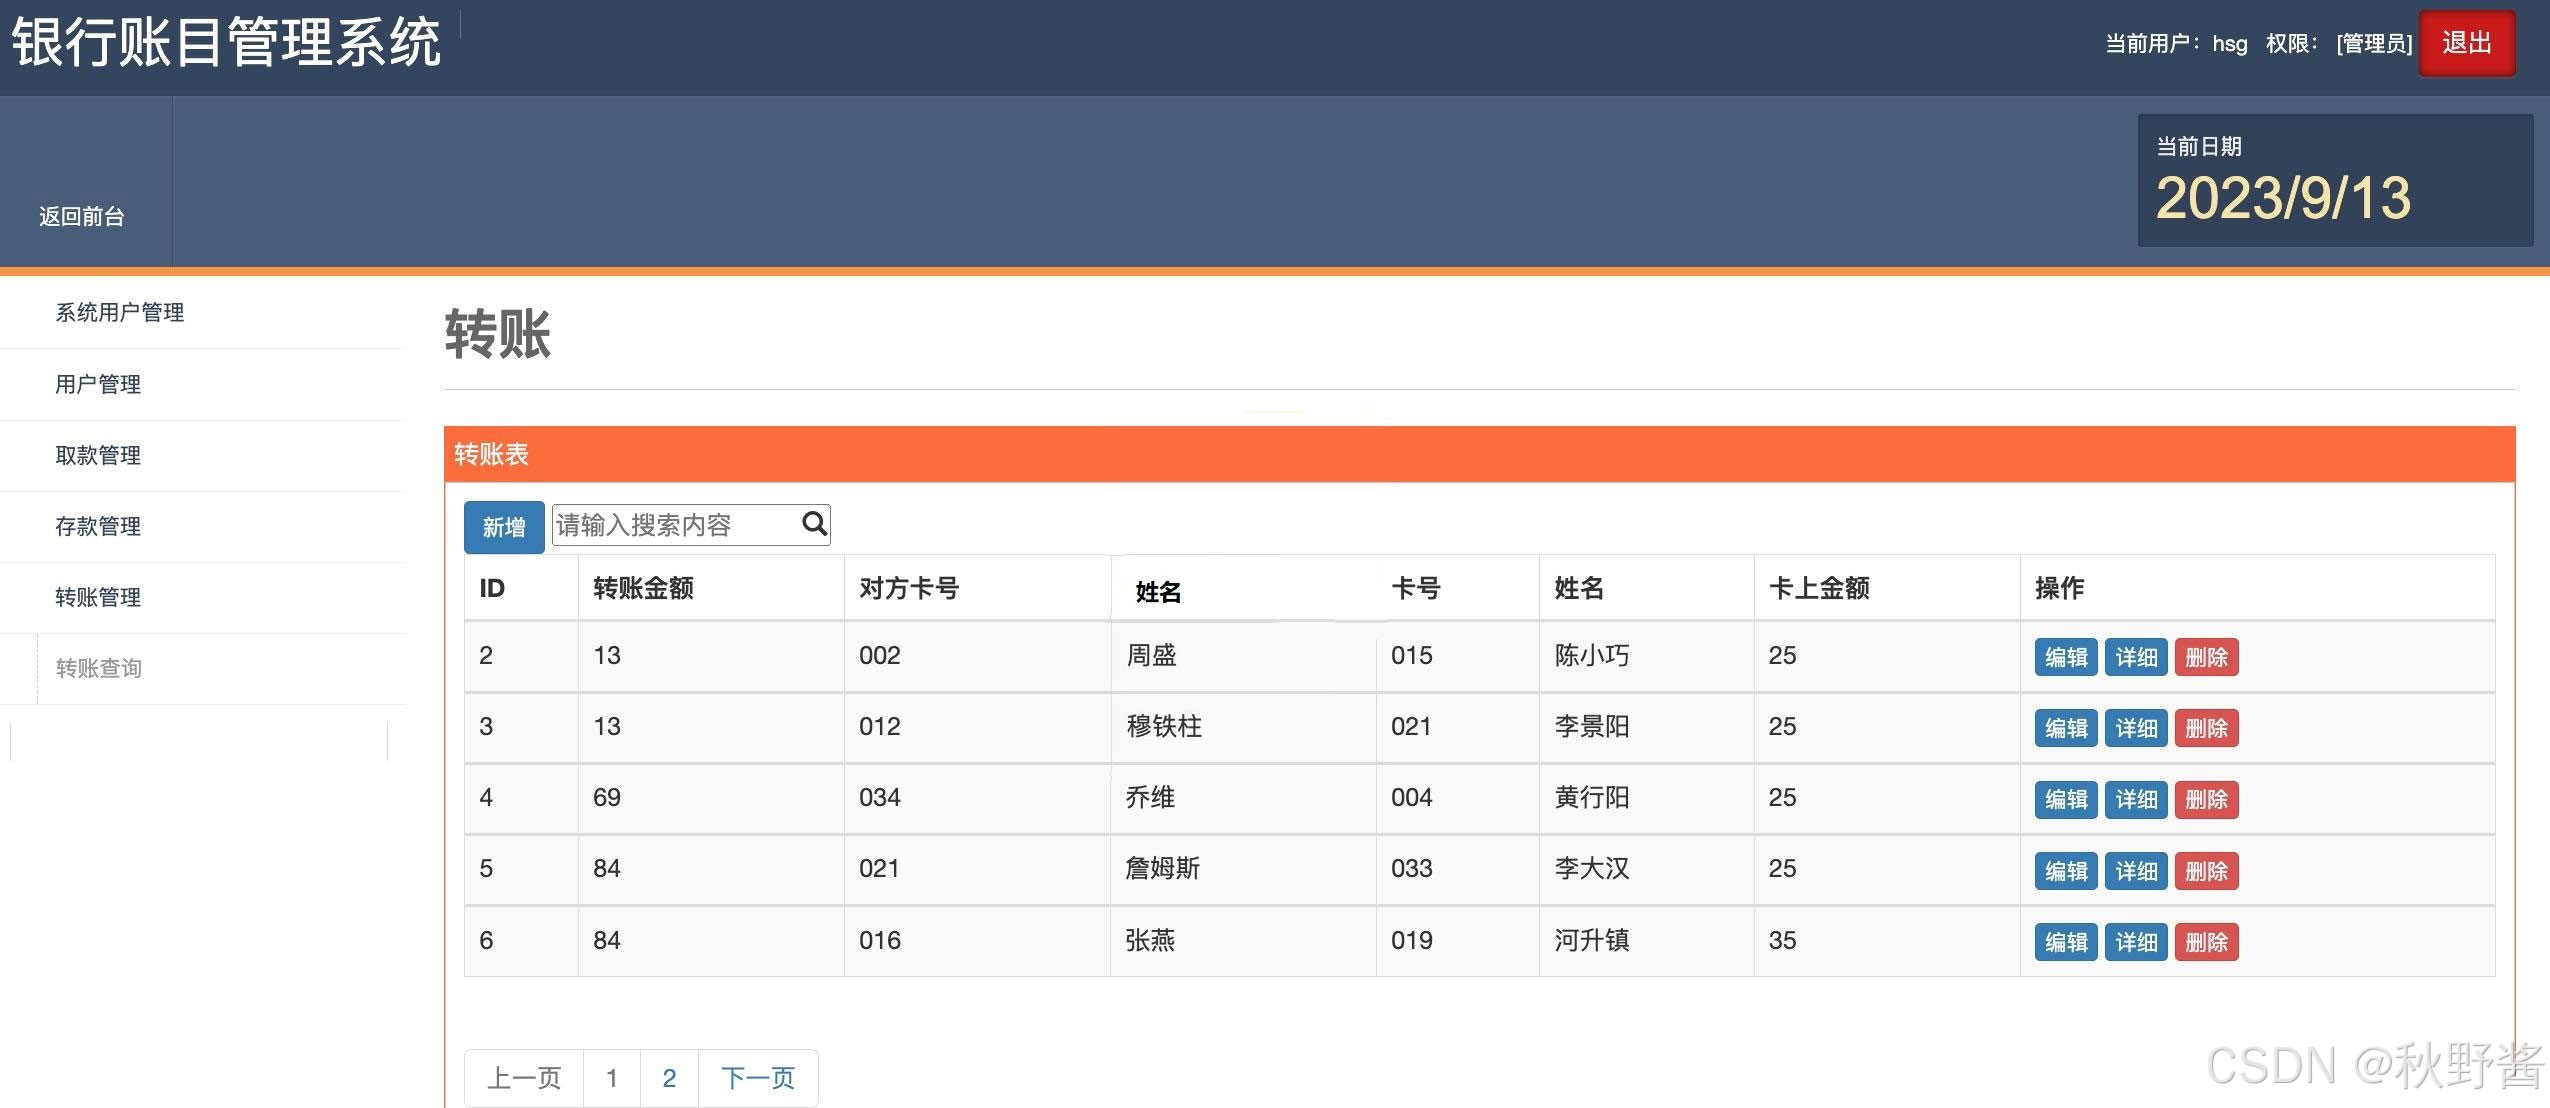The height and width of the screenshot is (1108, 2550).
Task: Click the red 退出 logout button
Action: [2466, 43]
